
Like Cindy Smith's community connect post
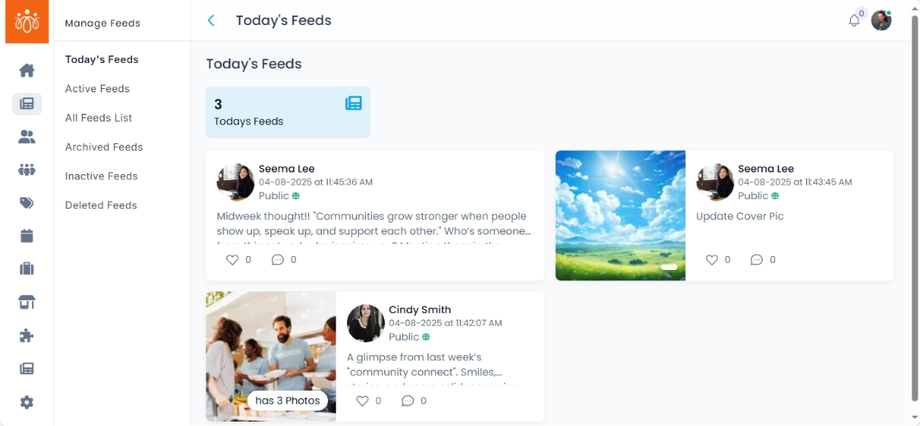[x=363, y=401]
